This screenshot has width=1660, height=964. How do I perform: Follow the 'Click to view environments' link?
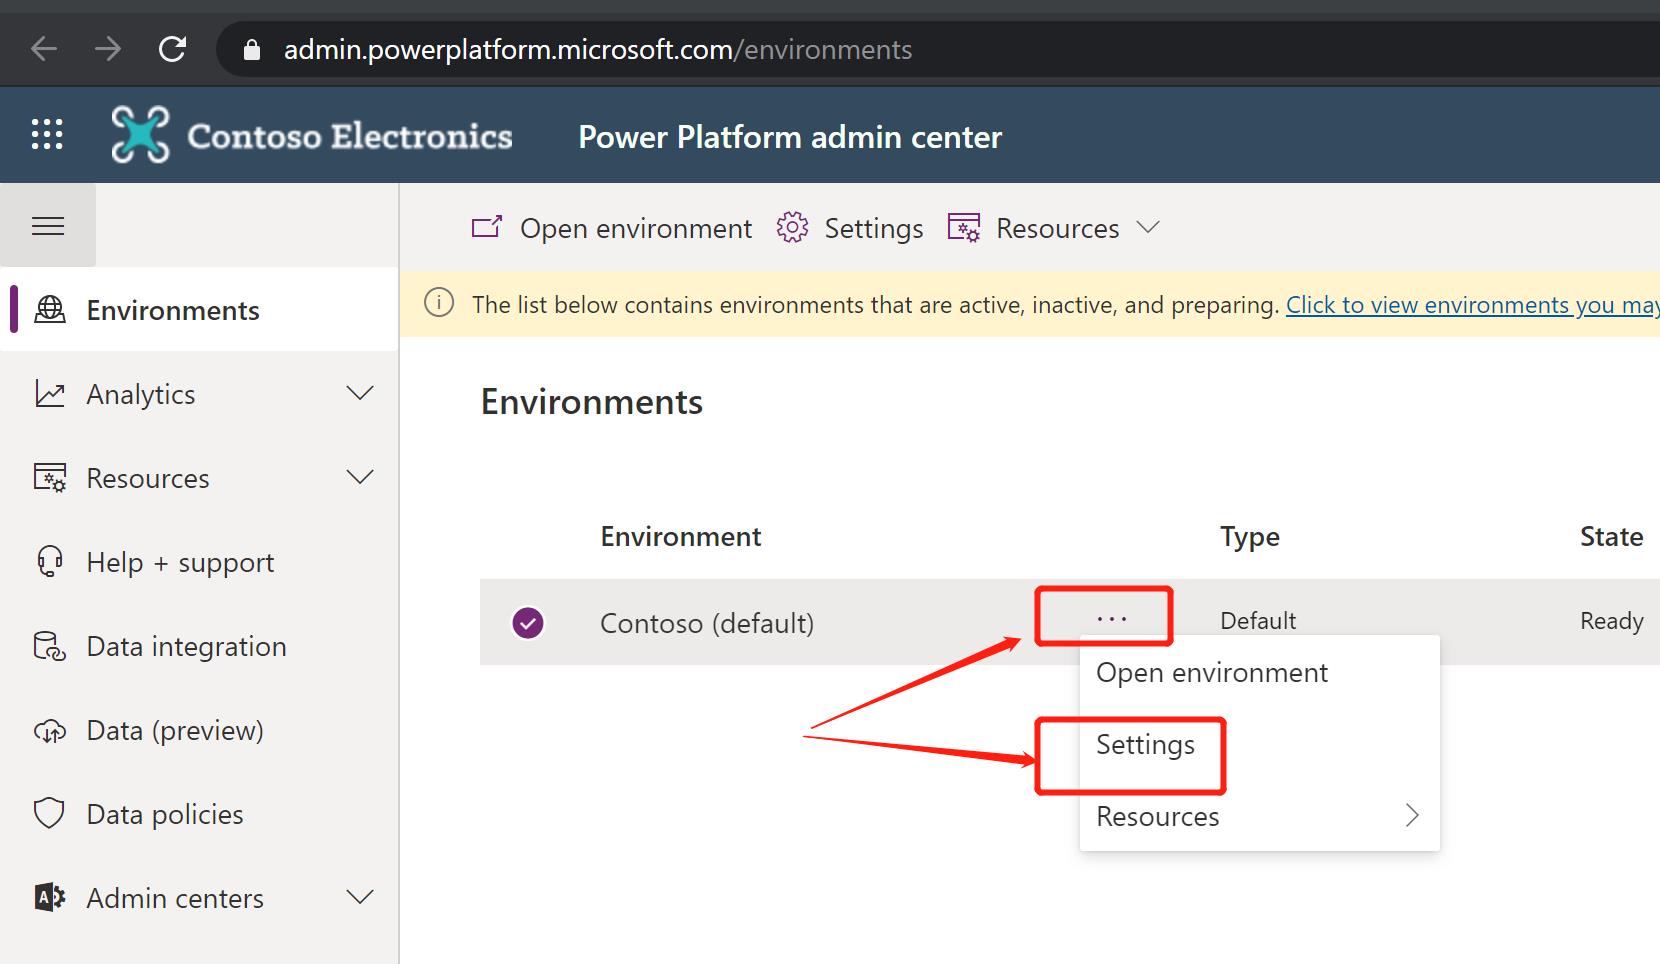(1472, 304)
